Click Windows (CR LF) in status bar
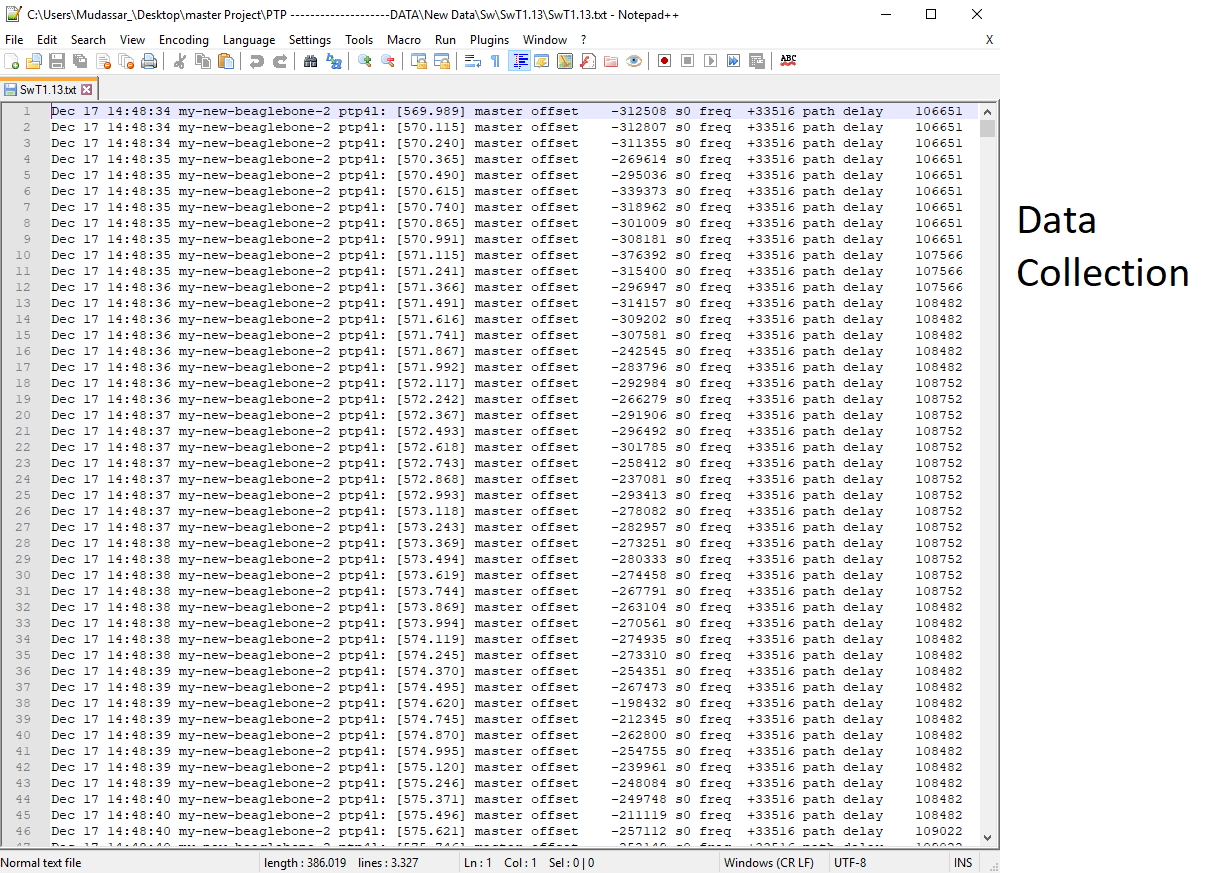The image size is (1212, 873). coord(768,863)
